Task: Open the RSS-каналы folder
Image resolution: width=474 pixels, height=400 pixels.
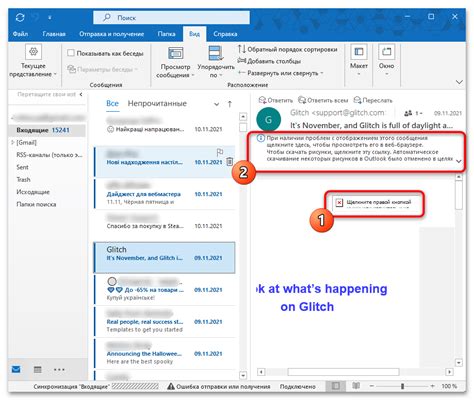Action: [49, 155]
